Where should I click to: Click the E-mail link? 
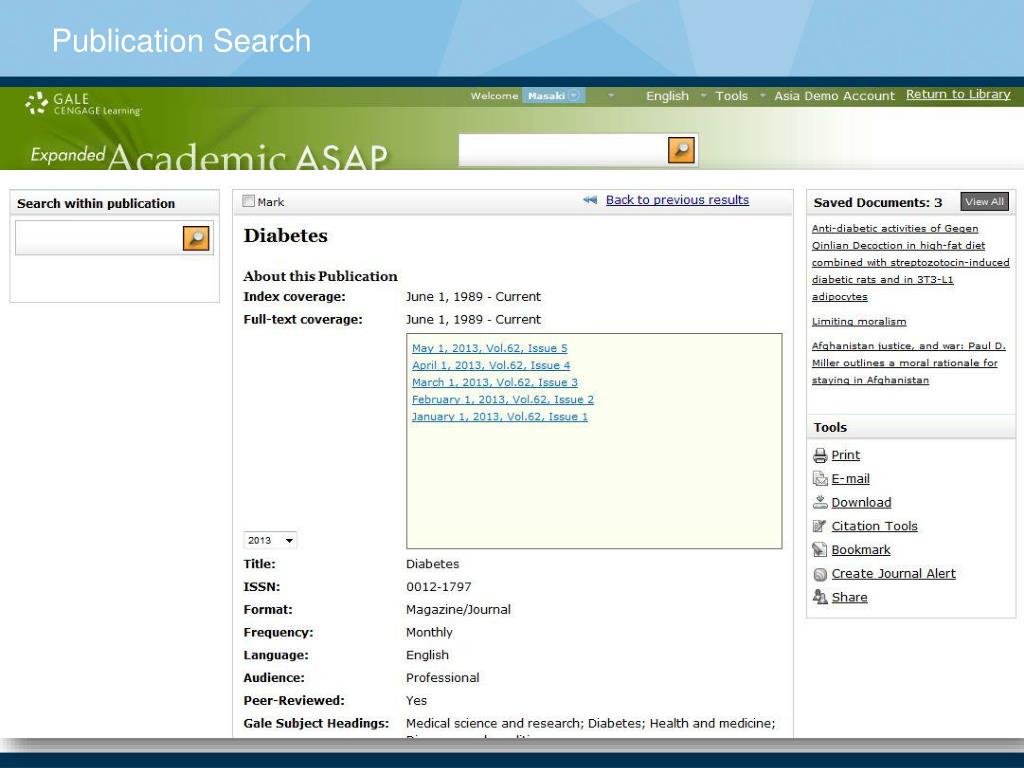pyautogui.click(x=850, y=479)
